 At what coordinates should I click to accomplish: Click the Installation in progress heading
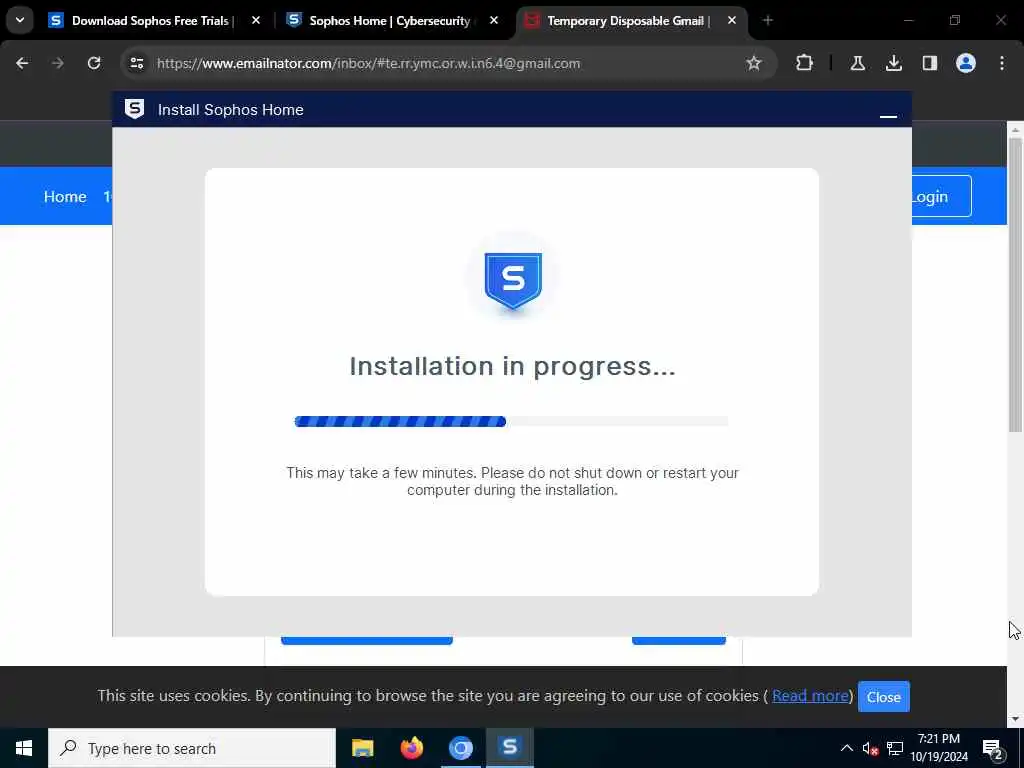(x=512, y=366)
